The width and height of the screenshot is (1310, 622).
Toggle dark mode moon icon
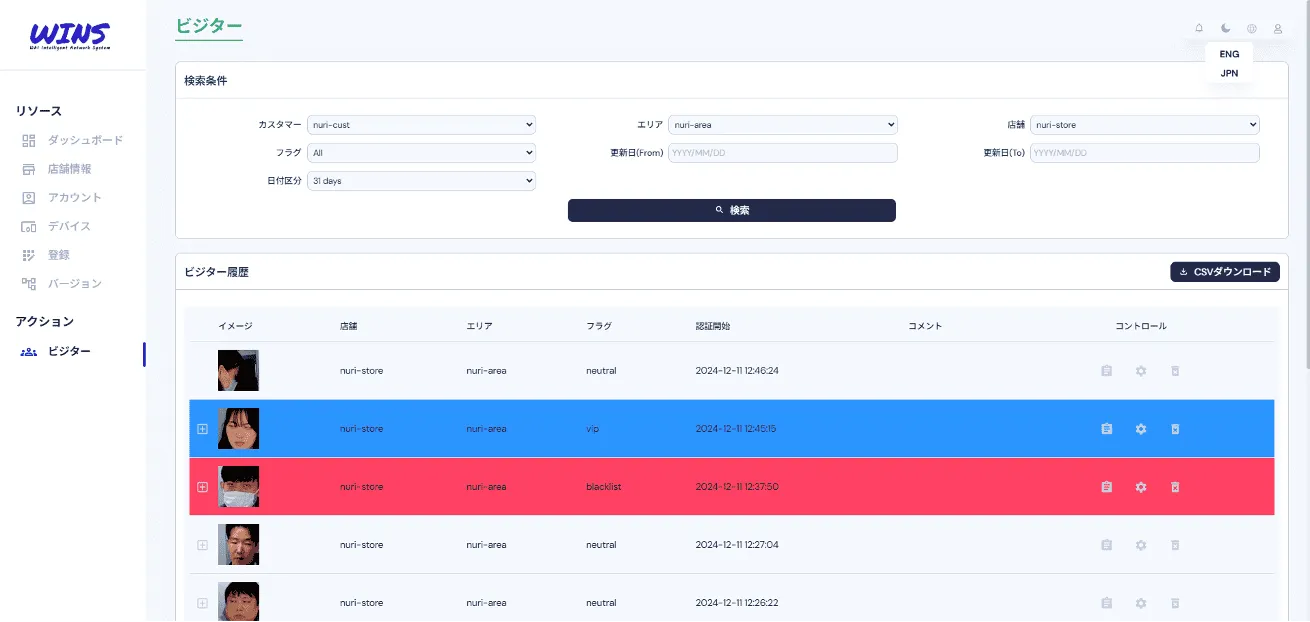coord(1226,29)
